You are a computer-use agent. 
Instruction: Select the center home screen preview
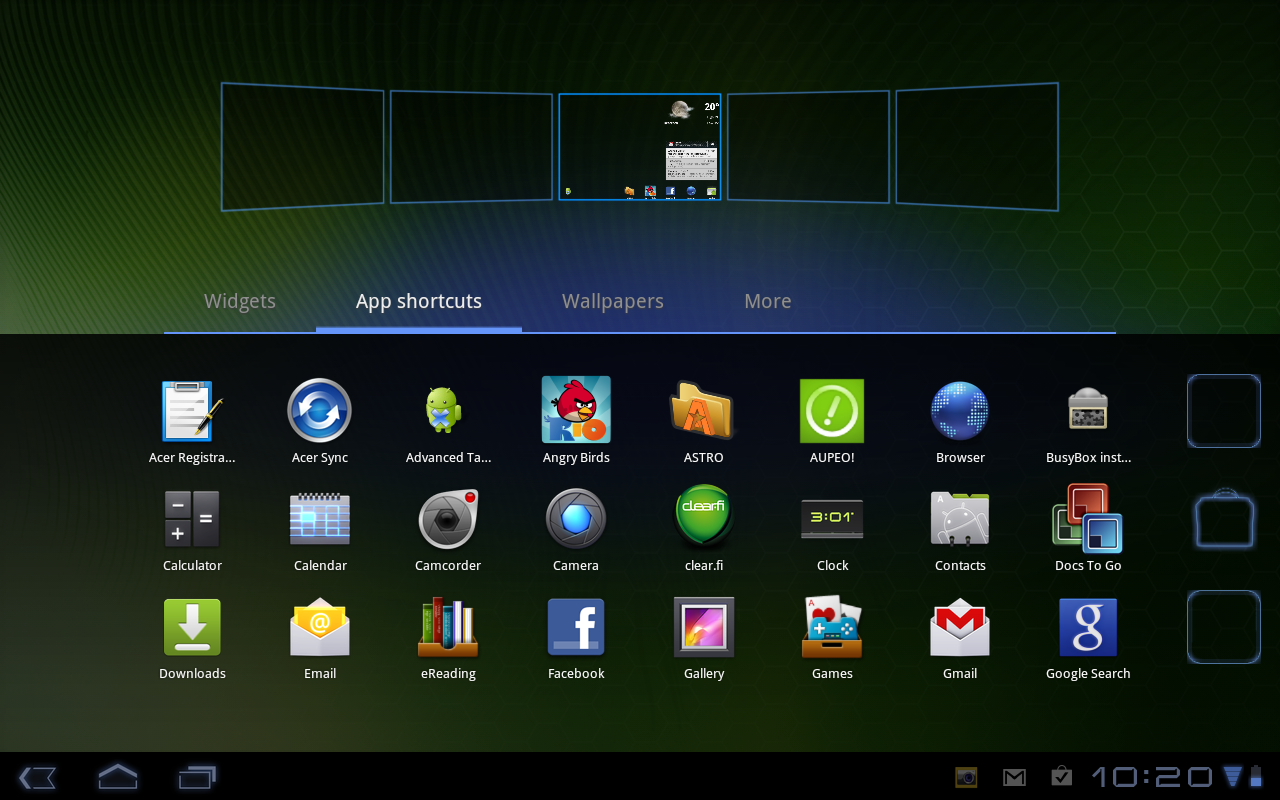coord(640,147)
